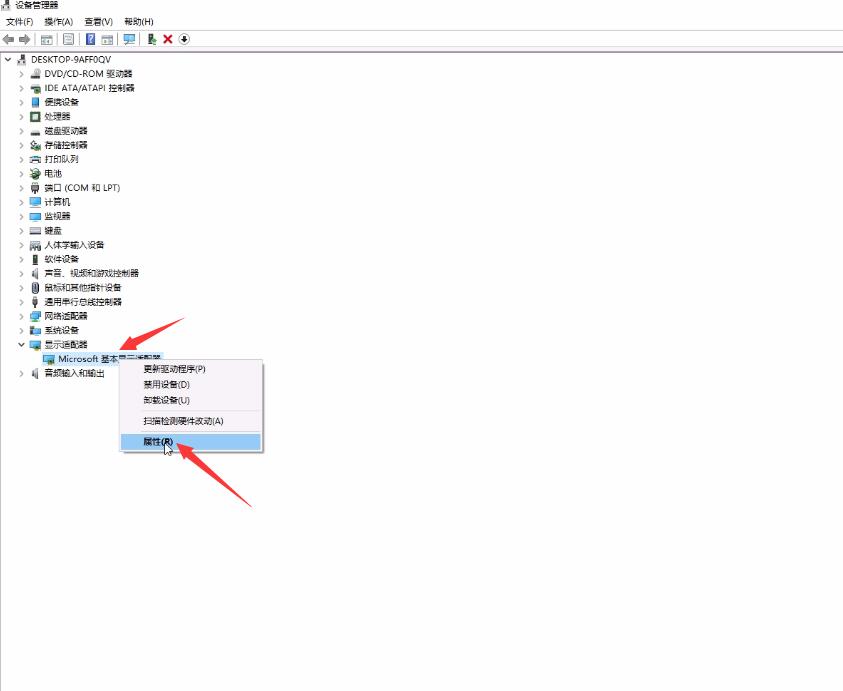Choose 卸载设备(U) in the context menu

point(191,400)
